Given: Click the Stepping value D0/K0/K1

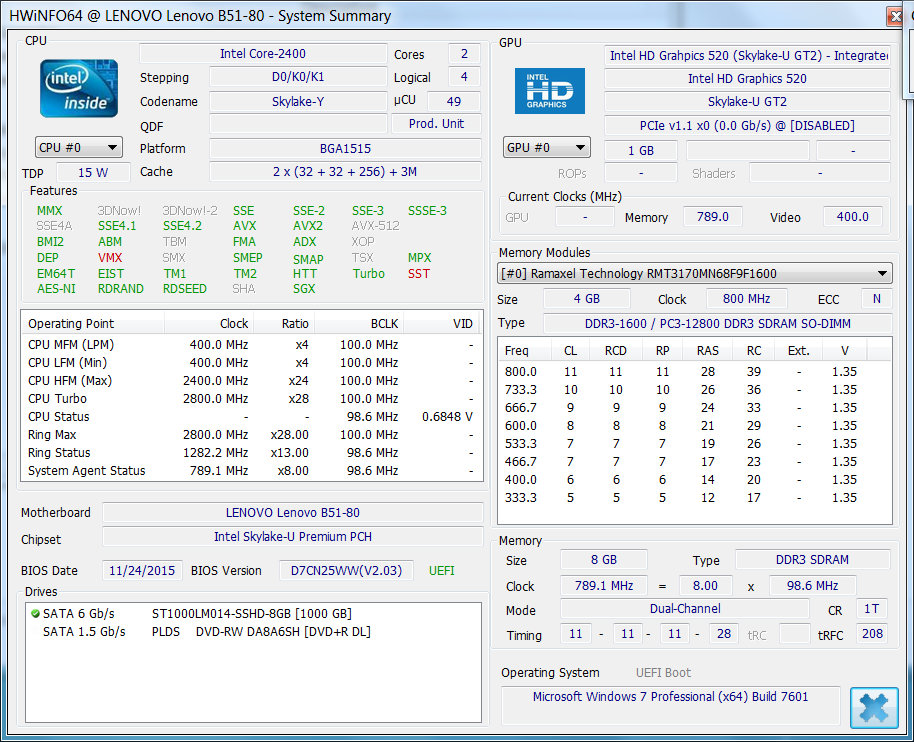Looking at the screenshot, I should point(298,77).
